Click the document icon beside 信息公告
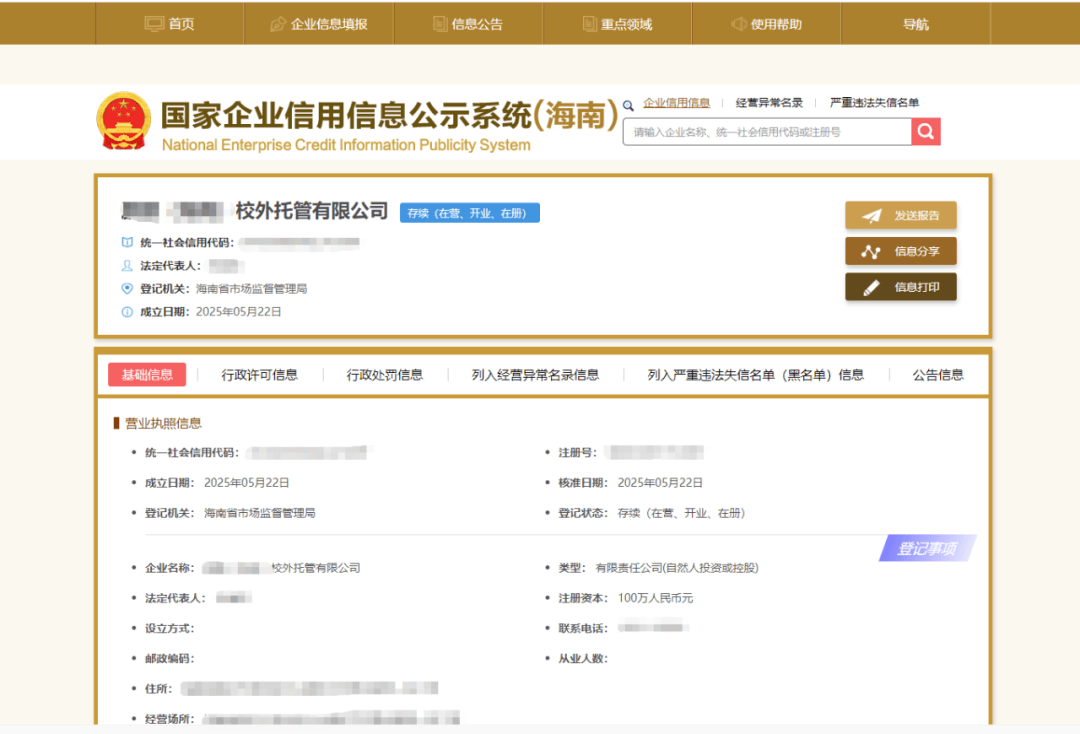This screenshot has width=1080, height=734. point(440,24)
